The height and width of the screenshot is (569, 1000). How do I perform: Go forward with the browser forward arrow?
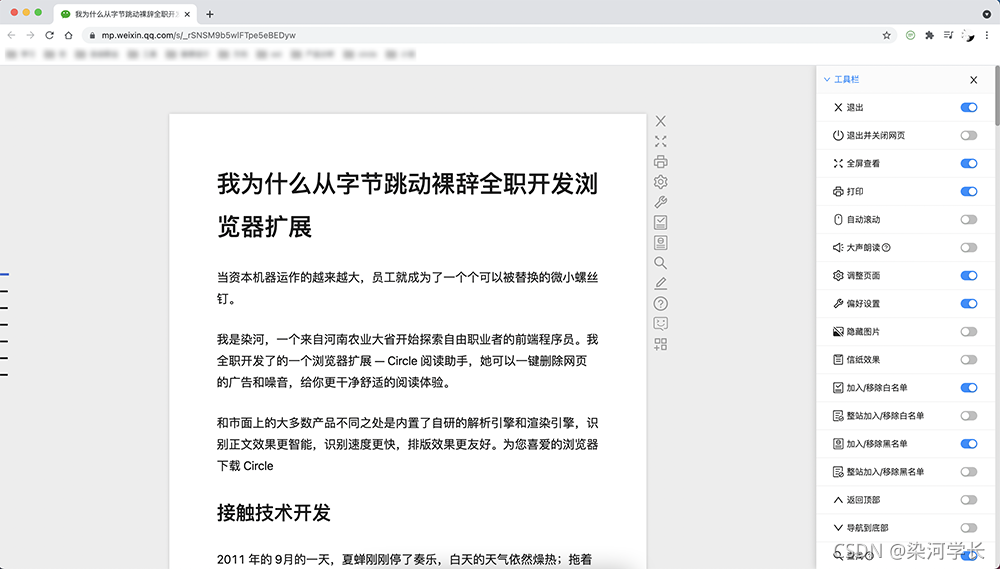pos(30,35)
